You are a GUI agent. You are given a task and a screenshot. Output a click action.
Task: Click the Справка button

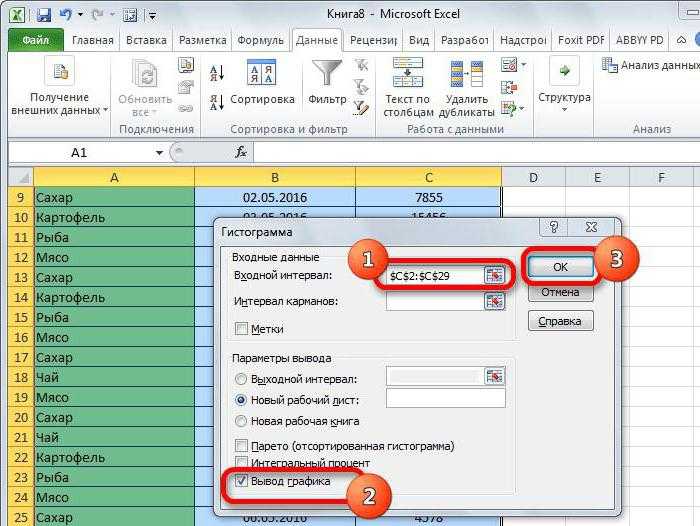click(x=560, y=321)
